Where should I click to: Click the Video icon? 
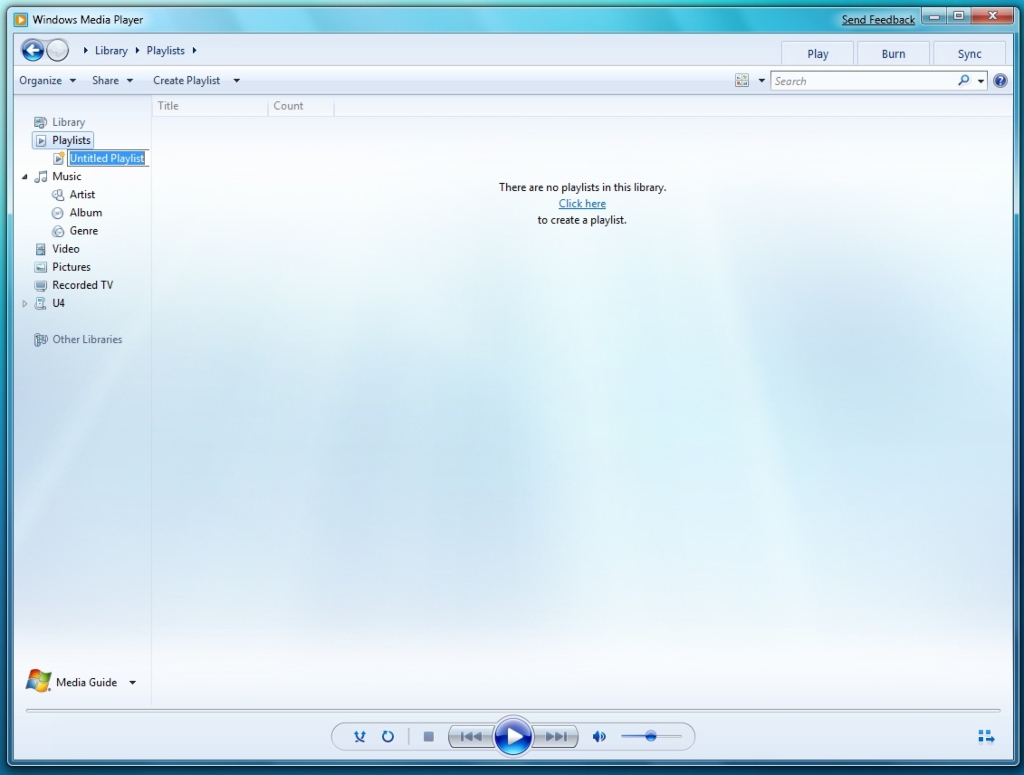(x=40, y=249)
